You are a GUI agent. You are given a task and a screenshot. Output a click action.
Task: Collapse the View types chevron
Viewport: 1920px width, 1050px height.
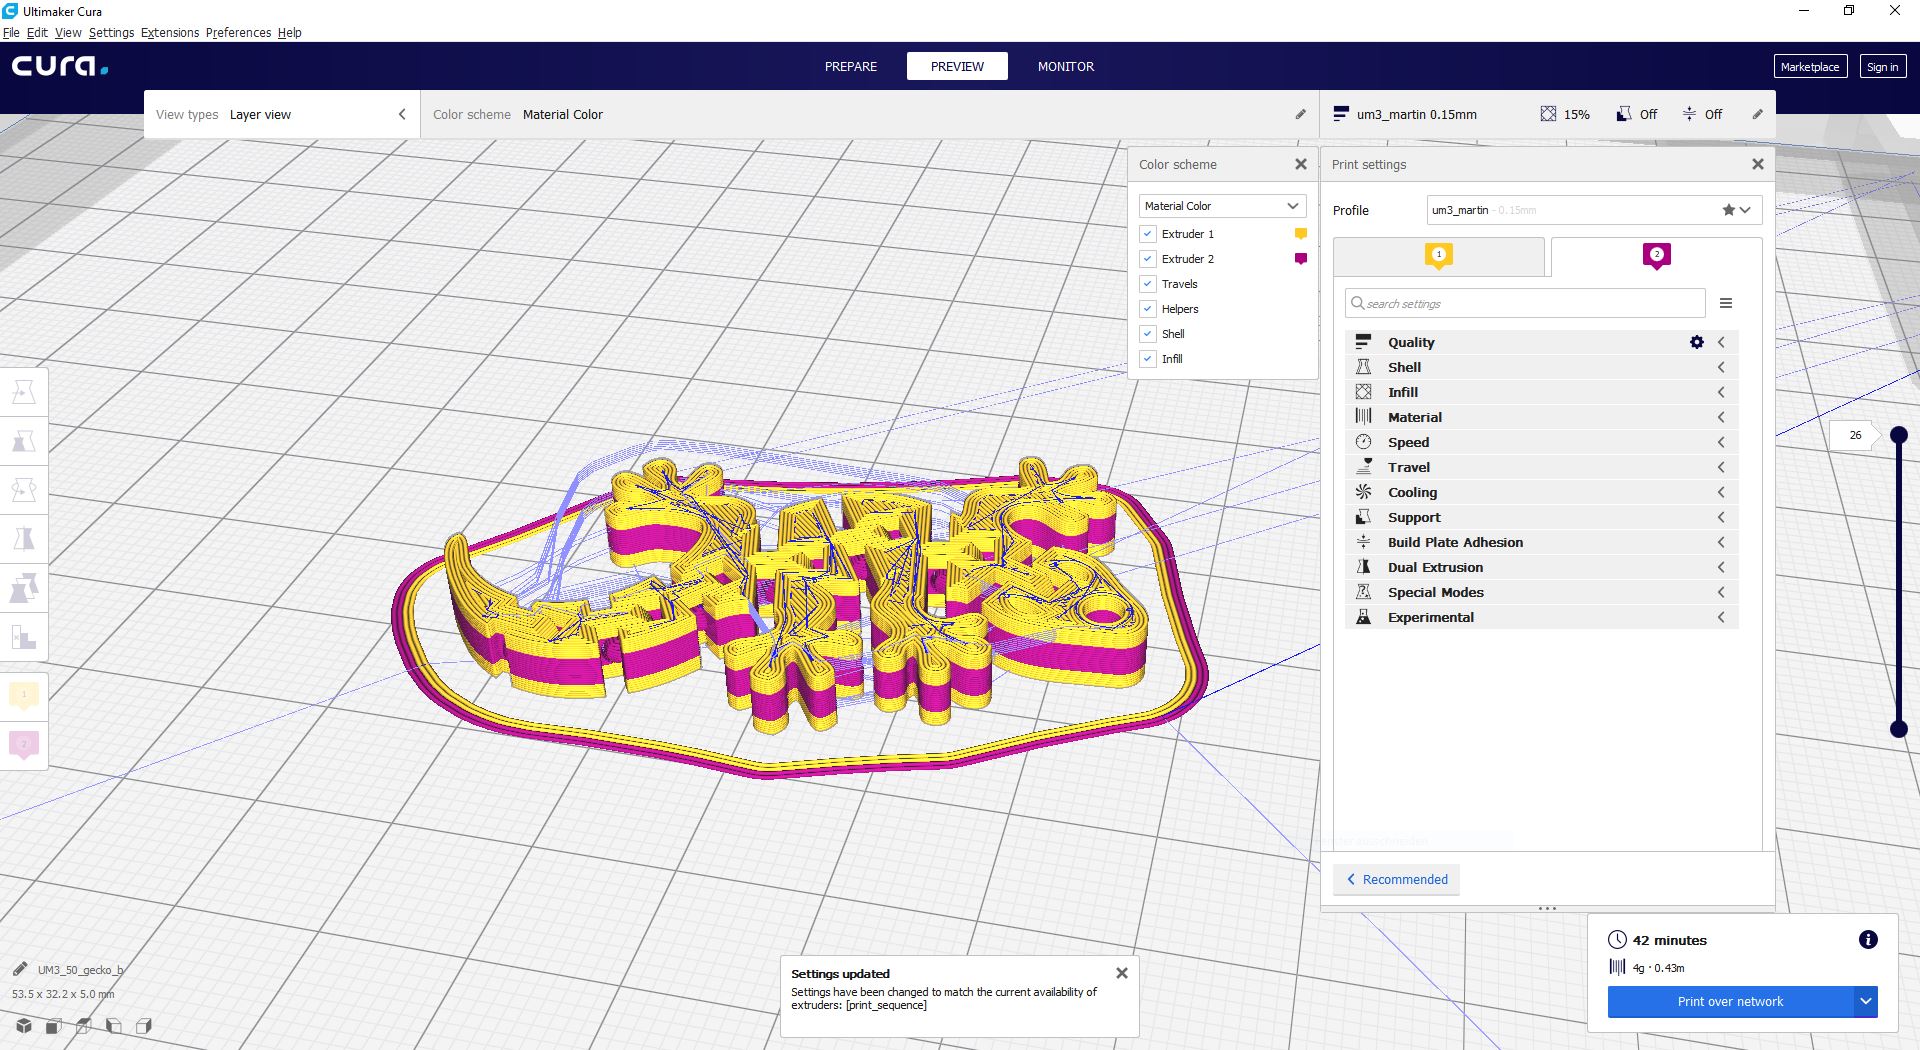click(x=402, y=114)
